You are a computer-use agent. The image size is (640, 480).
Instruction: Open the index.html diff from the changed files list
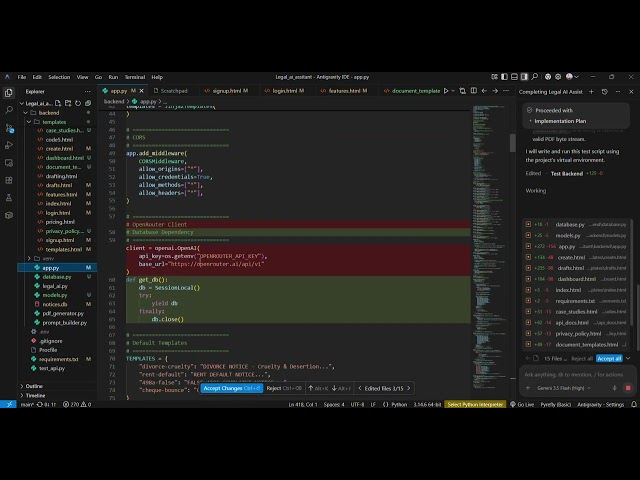click(576, 290)
